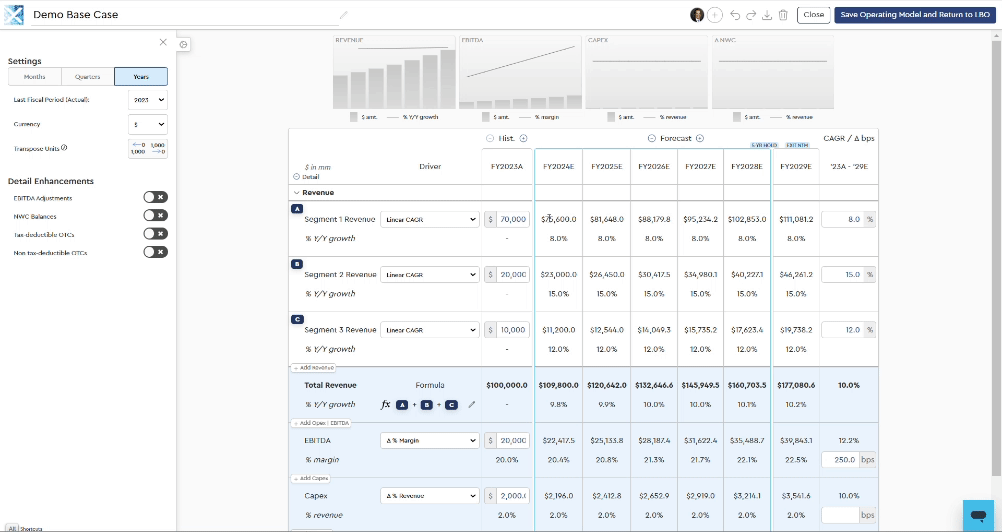Click the plus icon next to Hist.
The width and height of the screenshot is (1002, 532).
[x=523, y=138]
